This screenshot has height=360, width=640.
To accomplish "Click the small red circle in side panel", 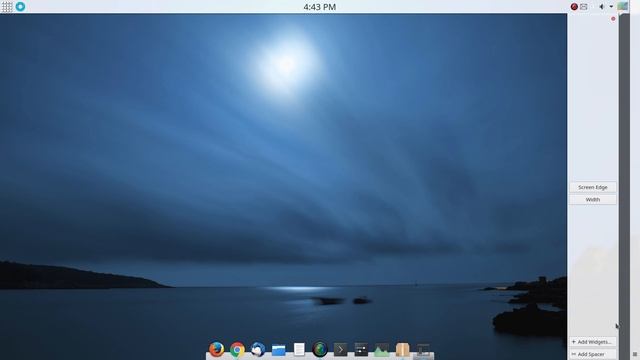I will point(613,19).
